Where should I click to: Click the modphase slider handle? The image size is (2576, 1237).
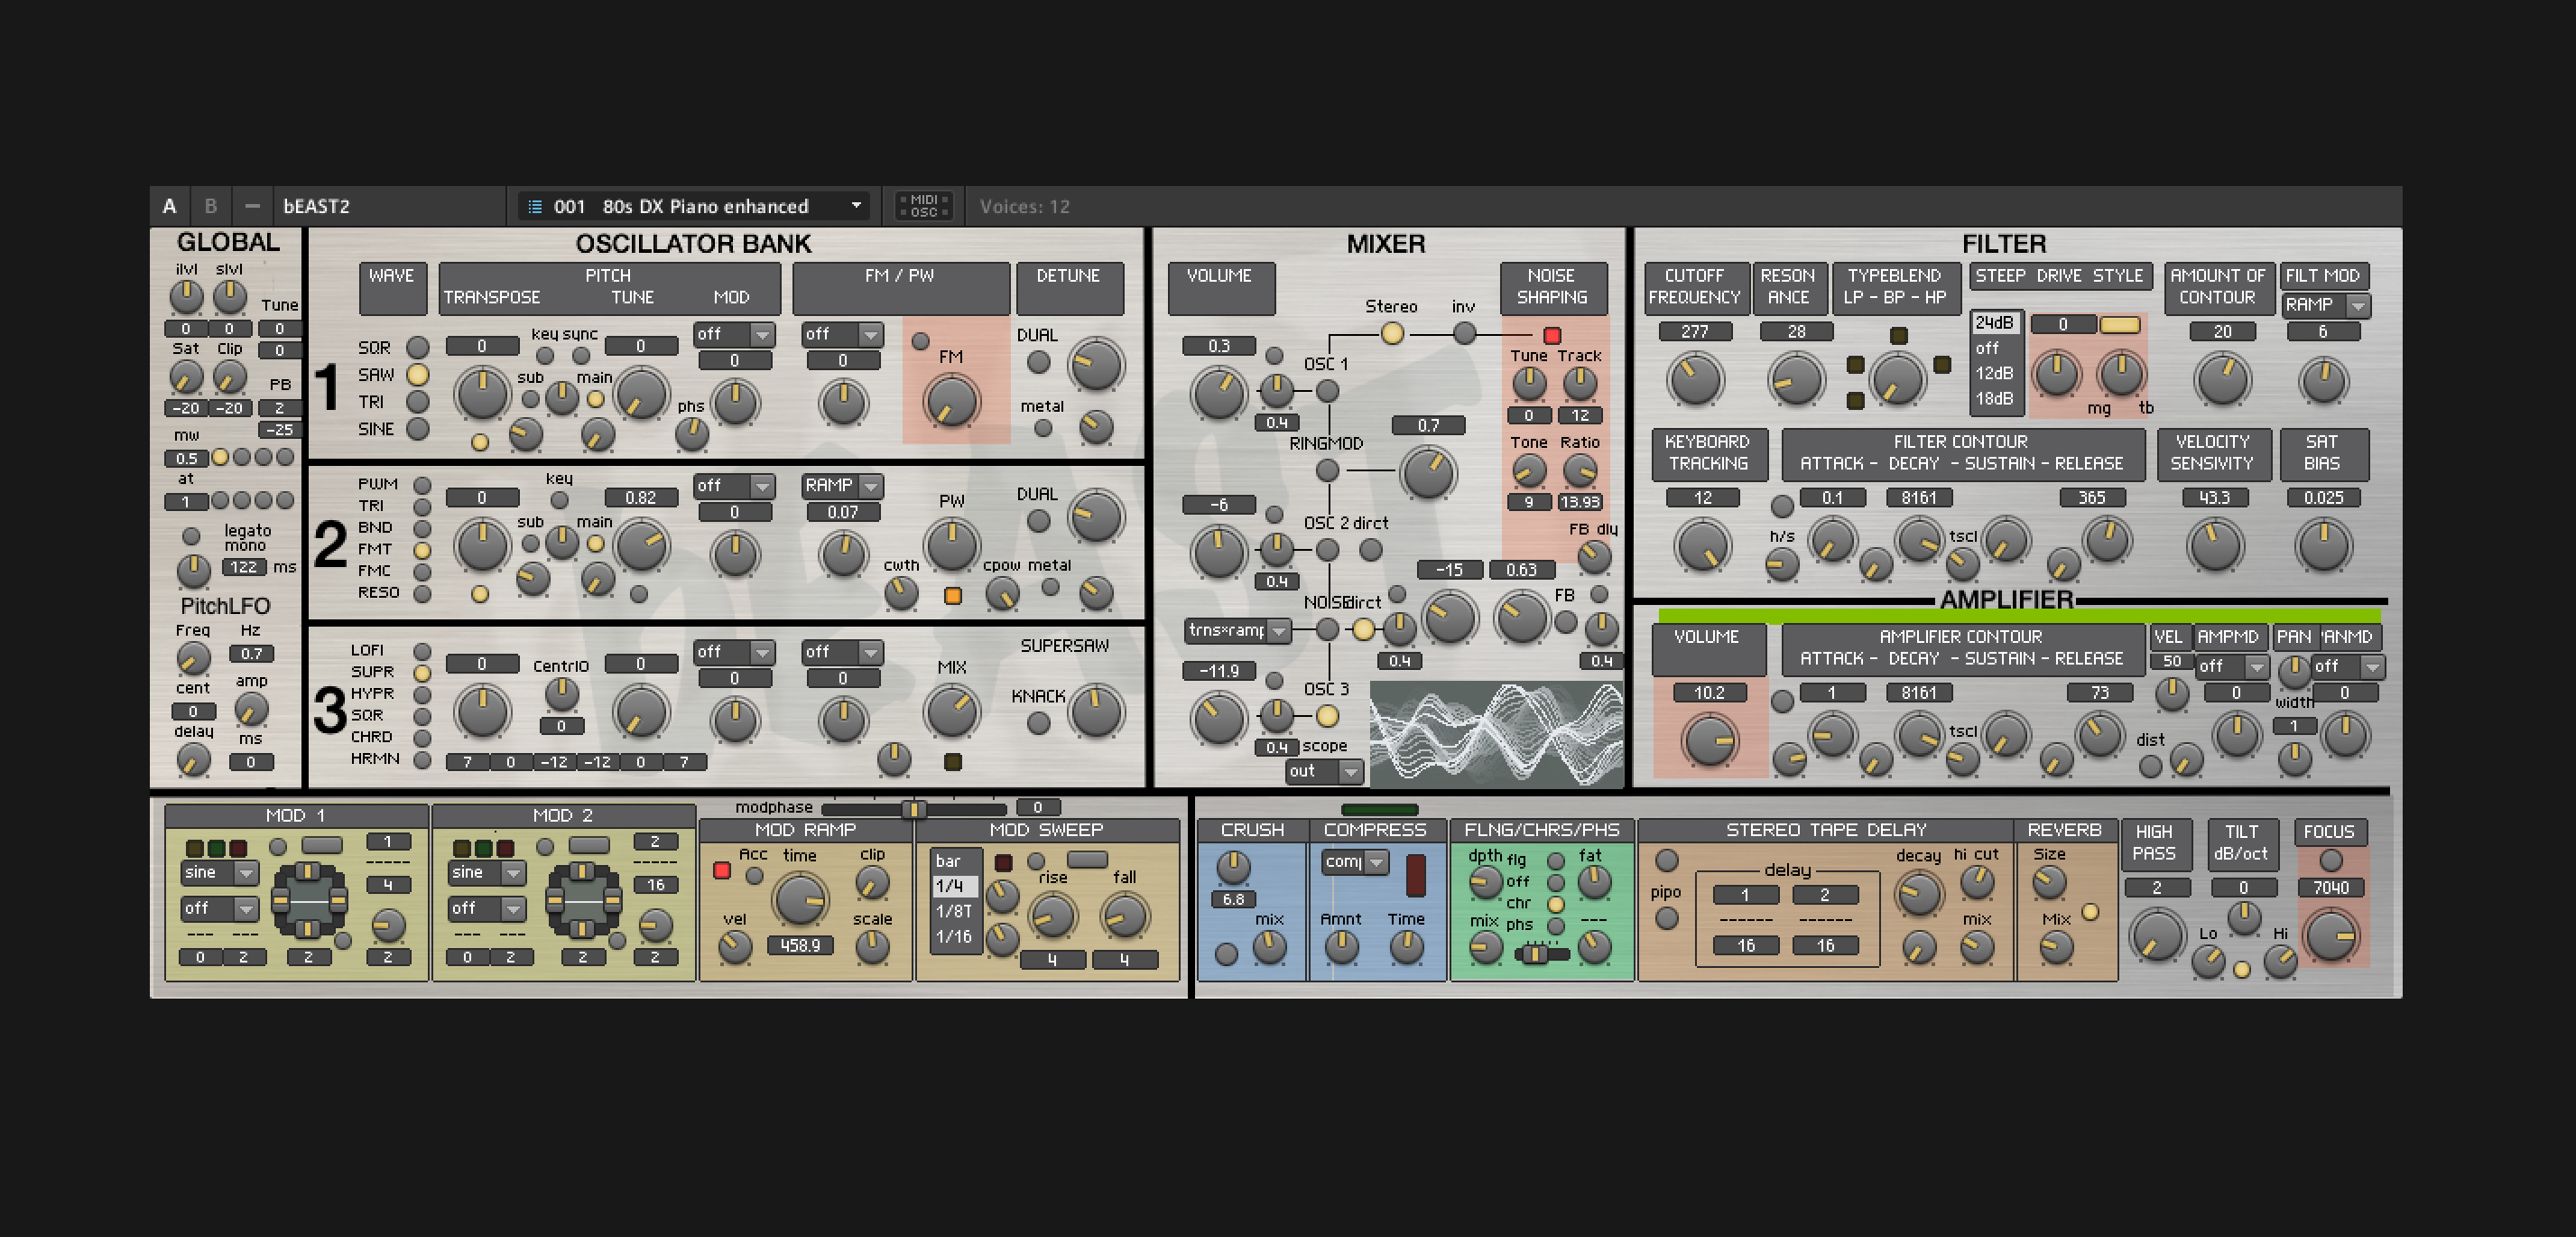(913, 808)
